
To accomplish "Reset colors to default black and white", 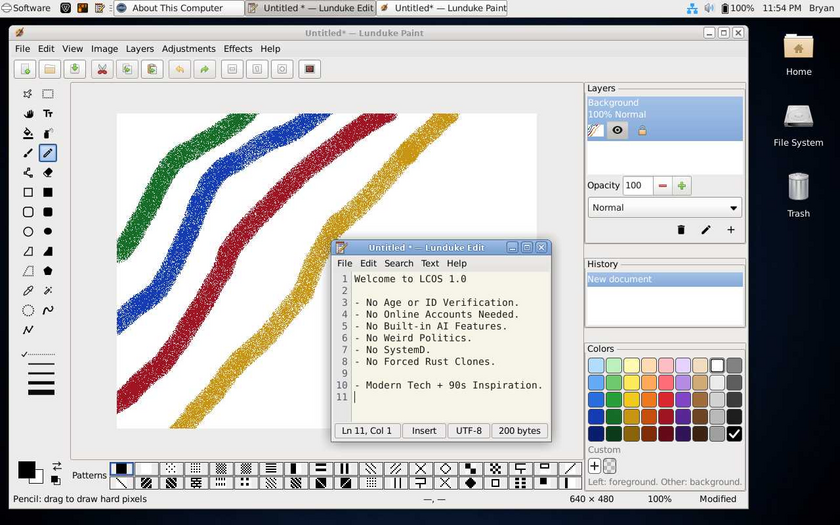I will (55, 479).
